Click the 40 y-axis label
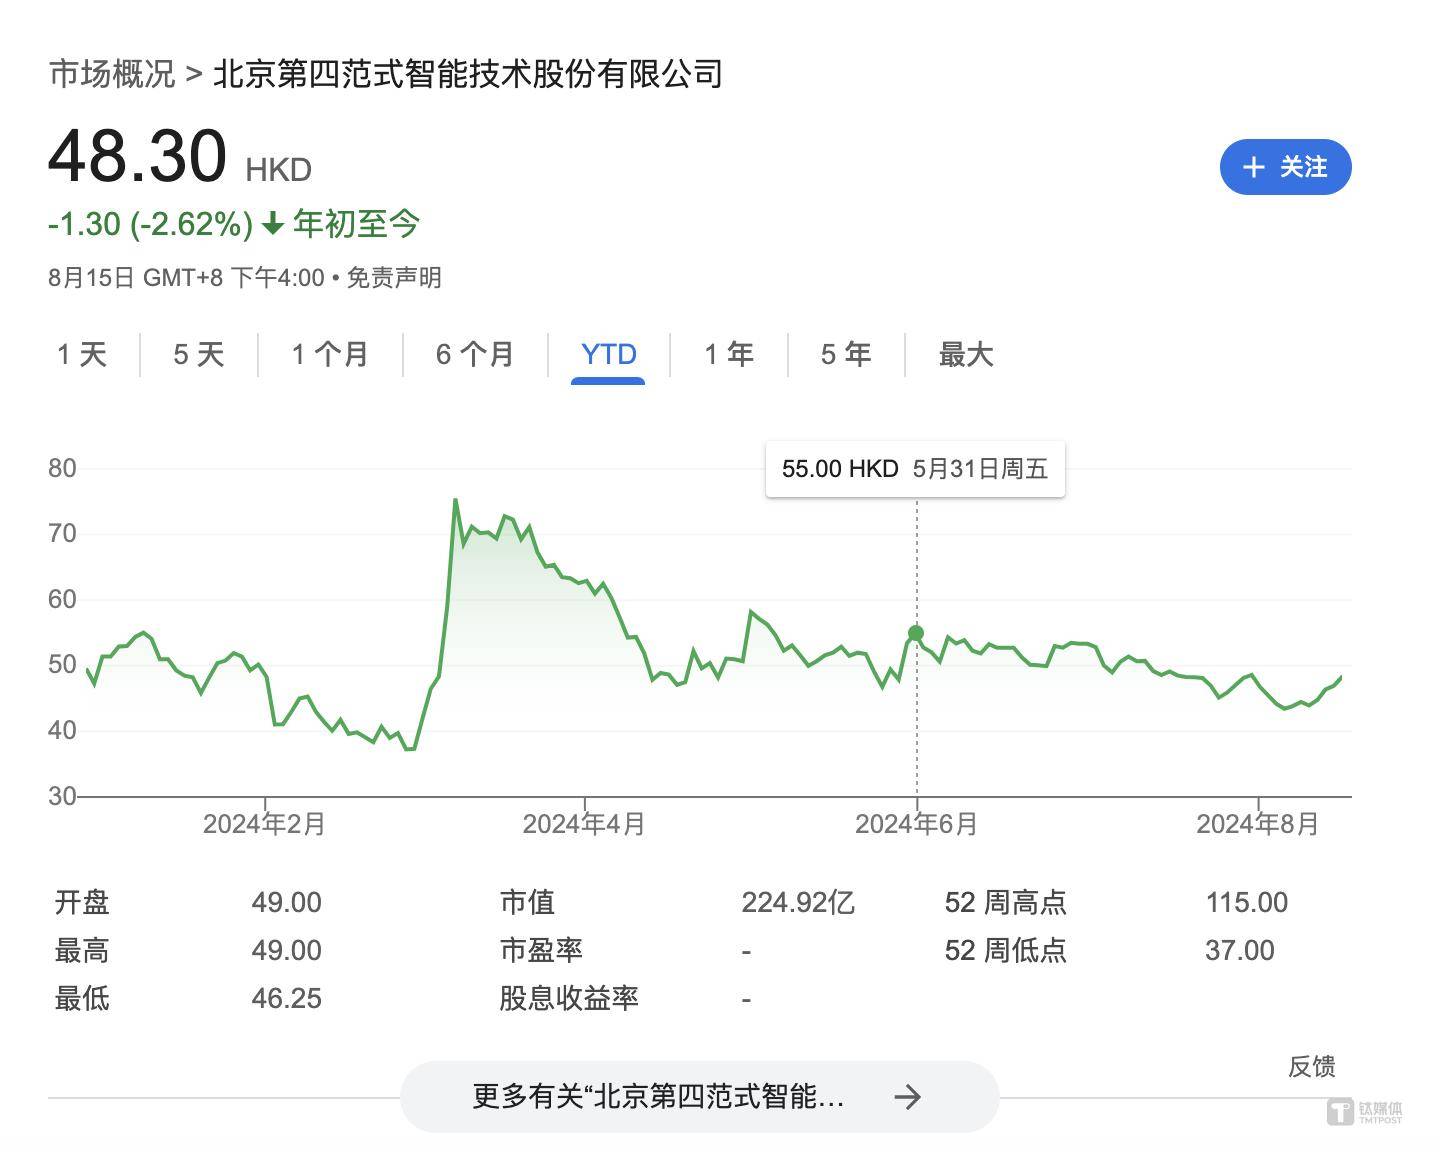Viewport: 1440px width, 1152px height. point(62,730)
